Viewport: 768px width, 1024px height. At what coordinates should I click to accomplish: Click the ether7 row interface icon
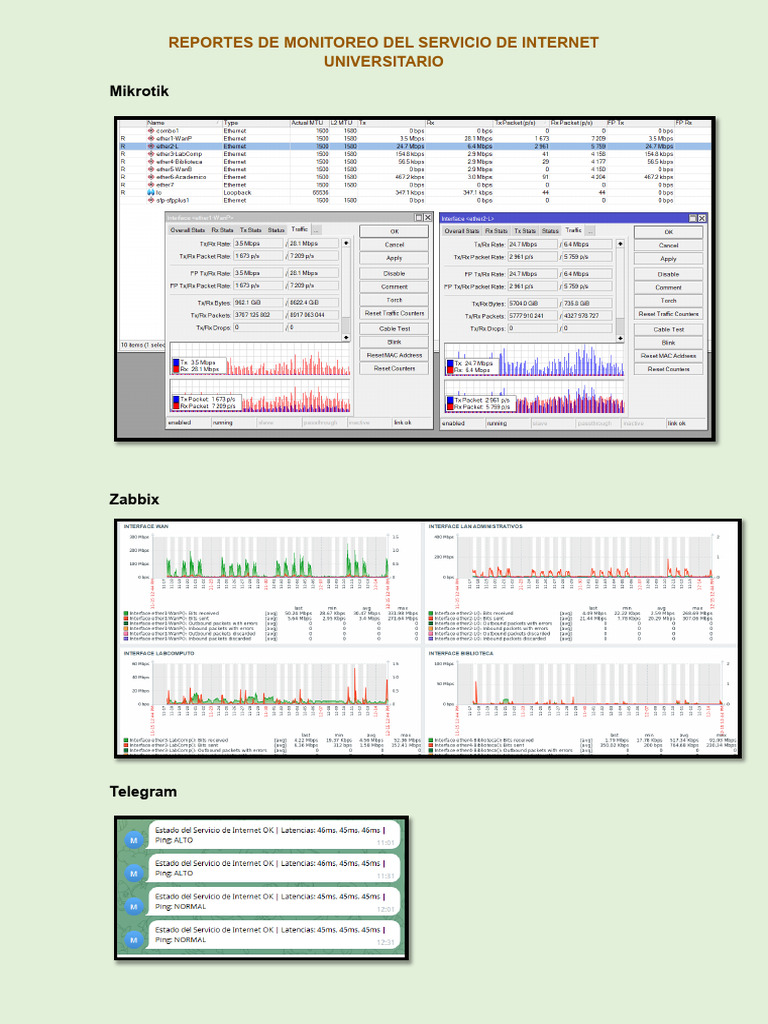click(x=151, y=185)
